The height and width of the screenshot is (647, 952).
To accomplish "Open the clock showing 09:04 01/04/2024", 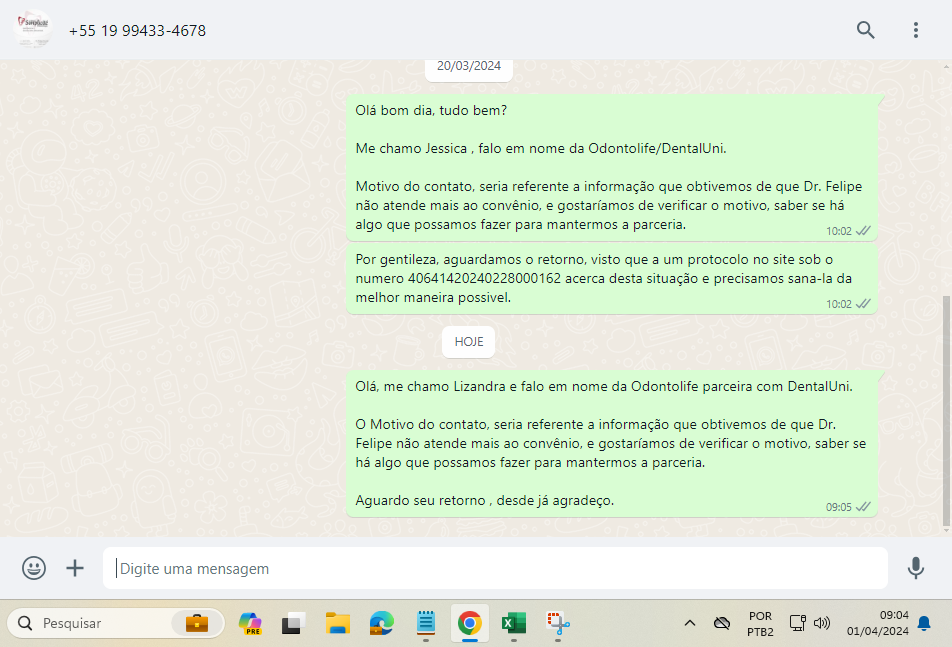I will 877,623.
